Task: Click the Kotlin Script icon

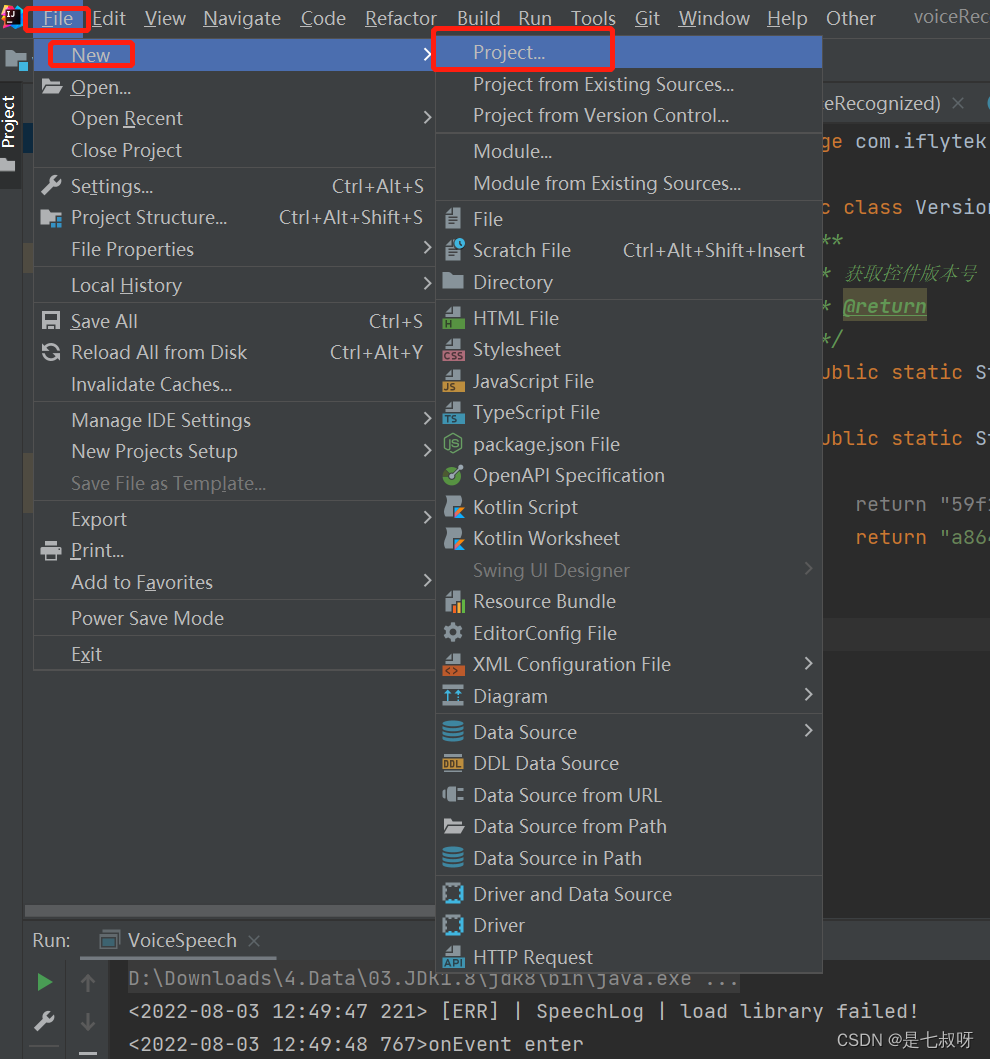Action: tap(454, 507)
